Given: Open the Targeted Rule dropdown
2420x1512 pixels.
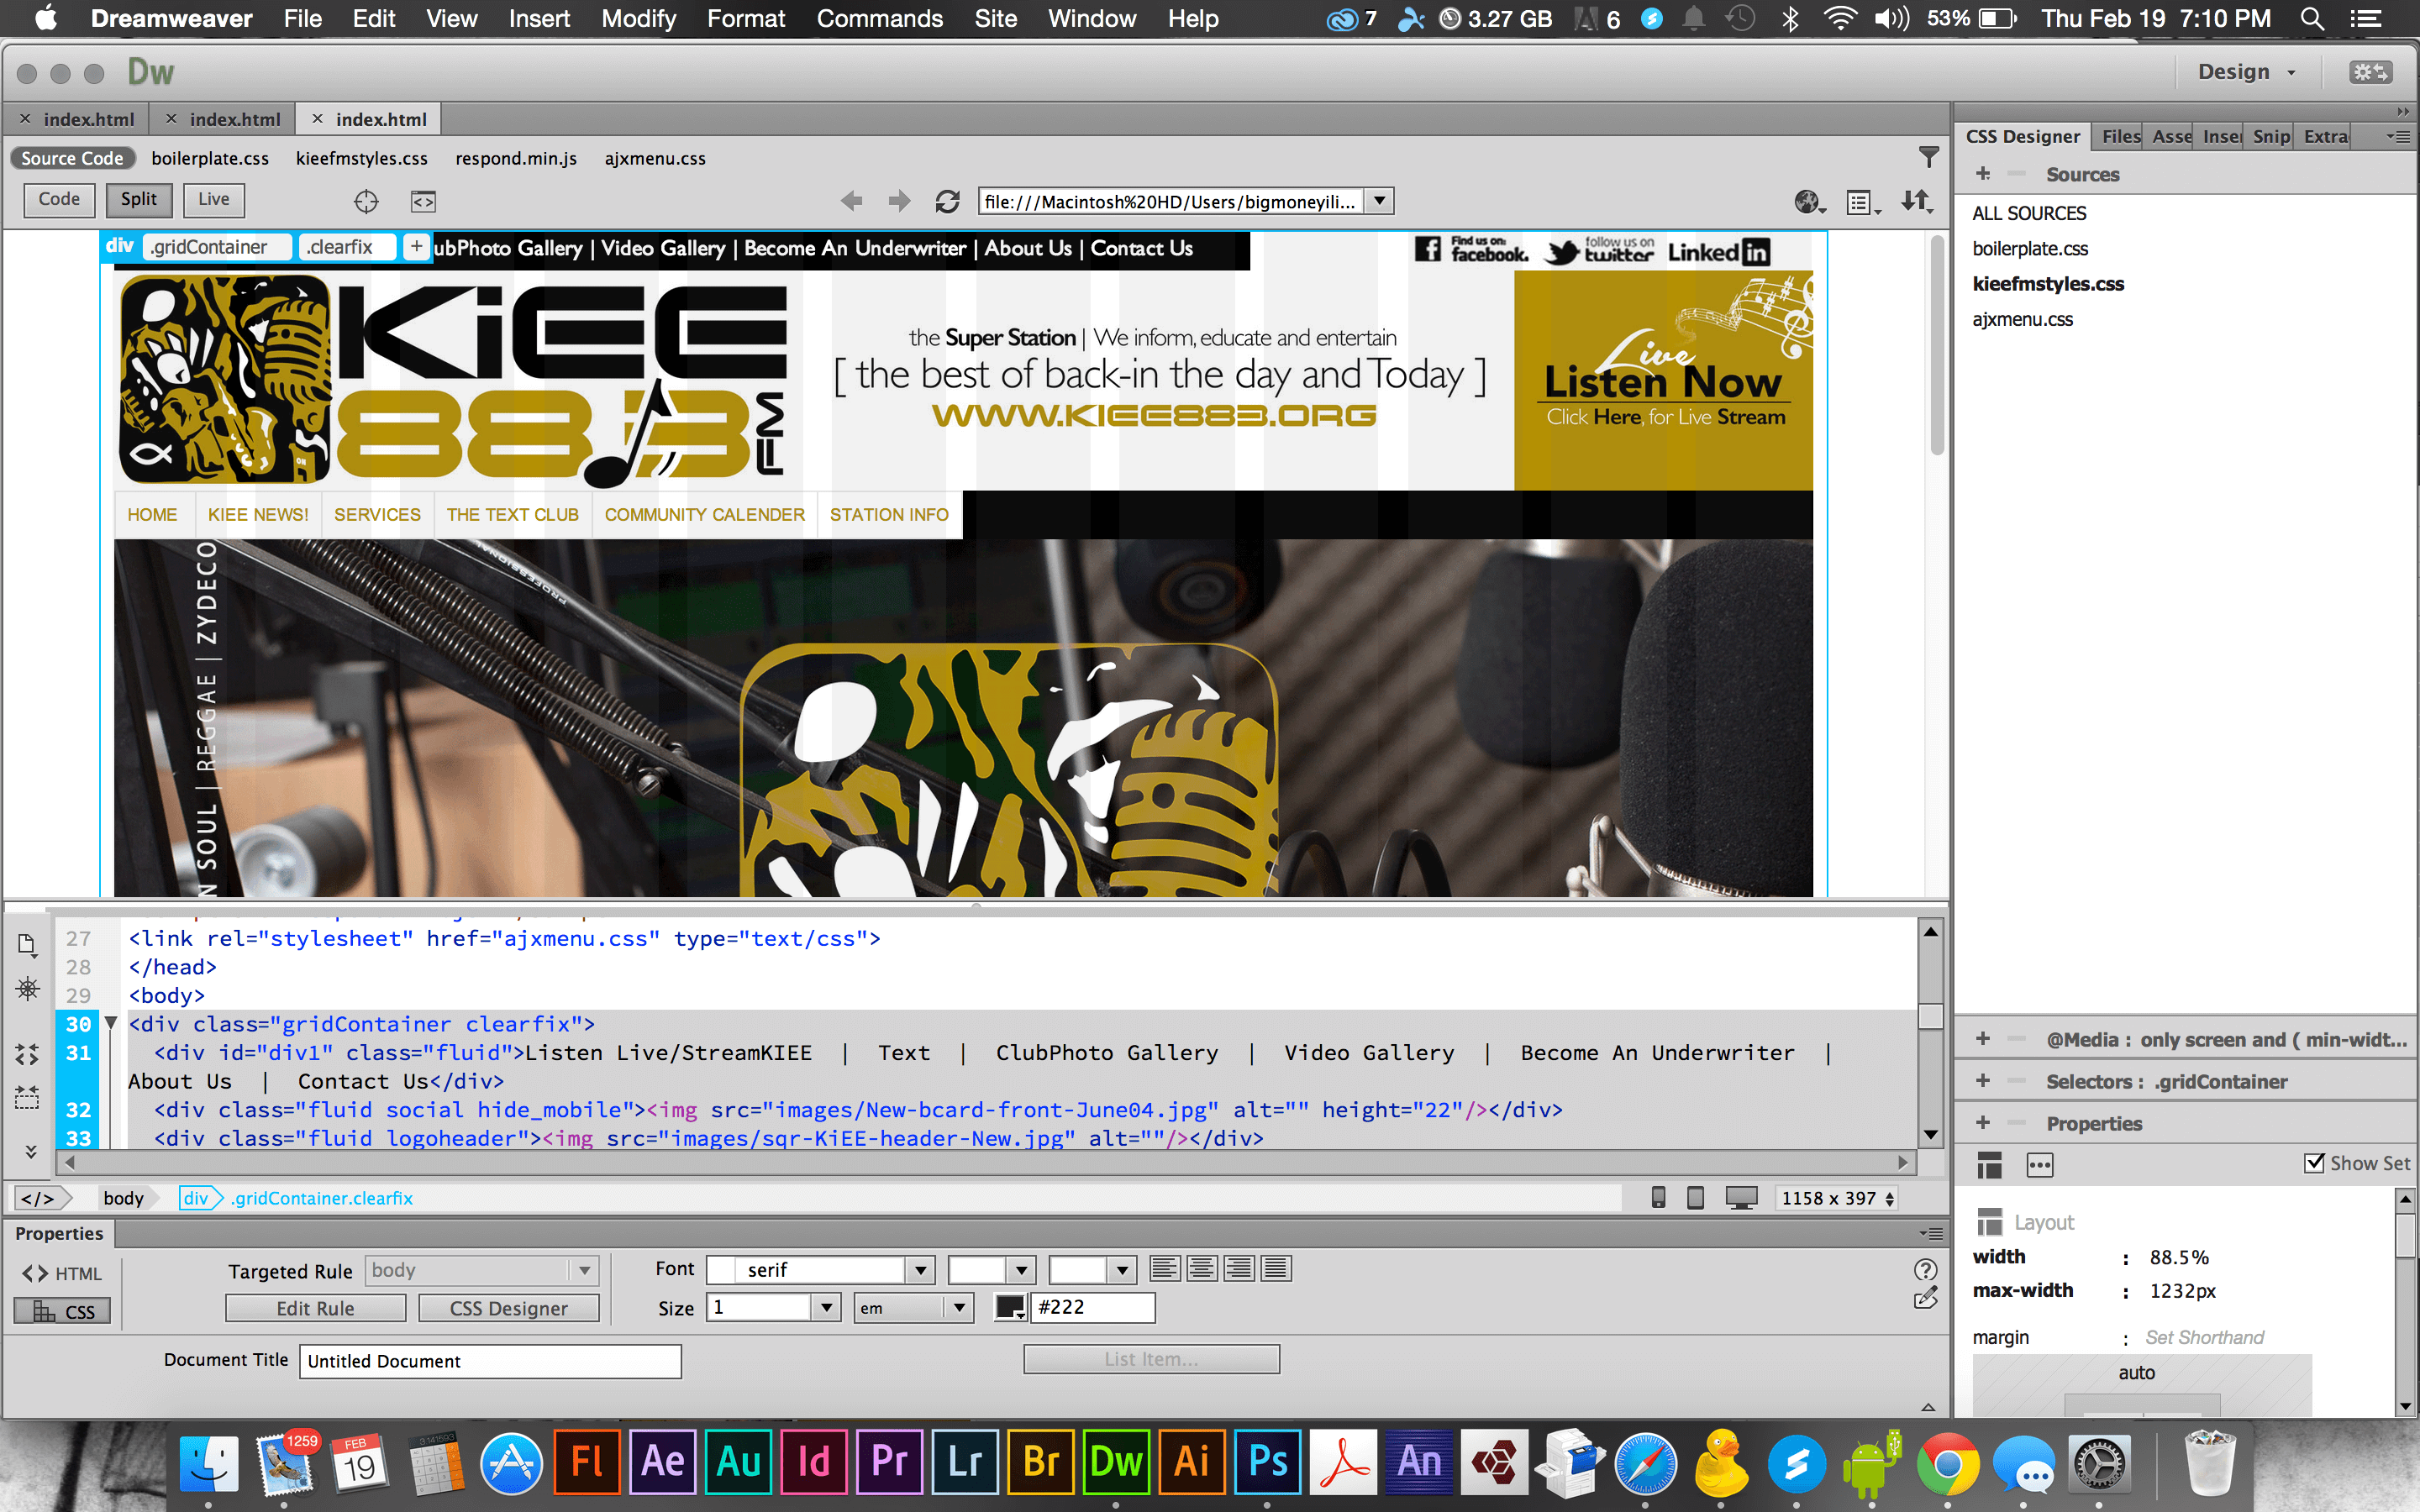Looking at the screenshot, I should coord(584,1270).
